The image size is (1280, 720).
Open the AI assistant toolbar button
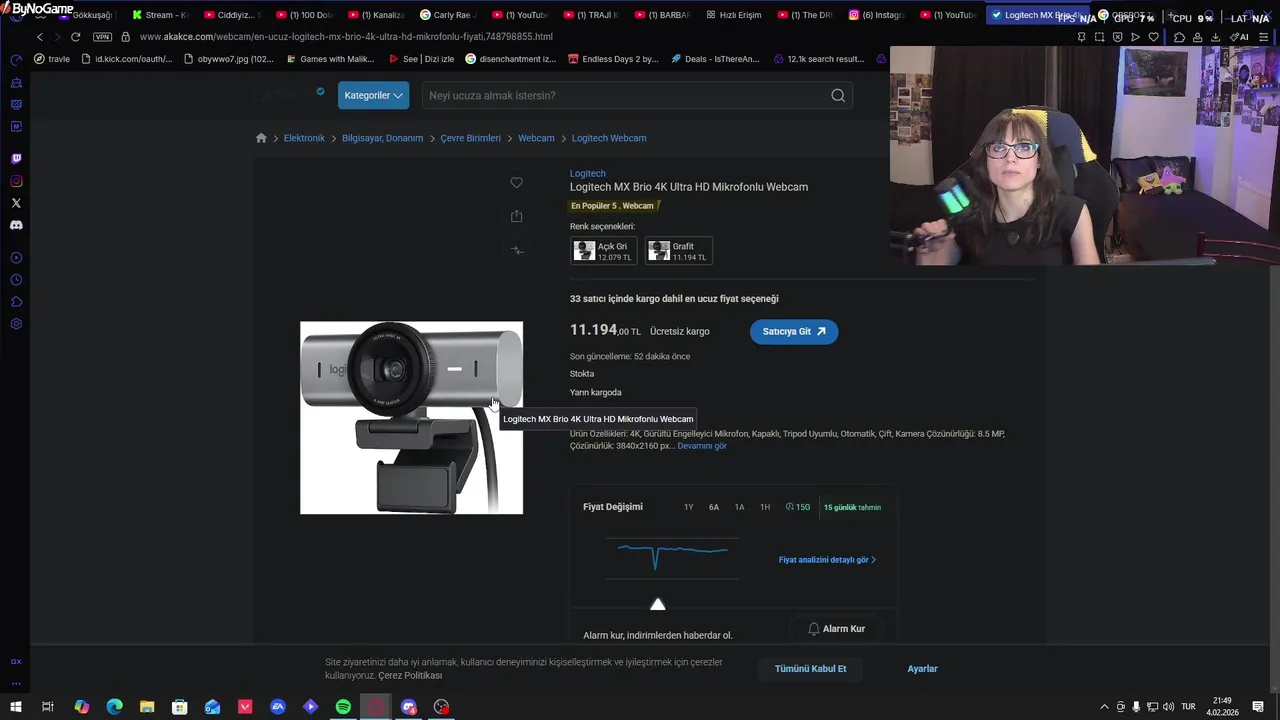point(1240,37)
